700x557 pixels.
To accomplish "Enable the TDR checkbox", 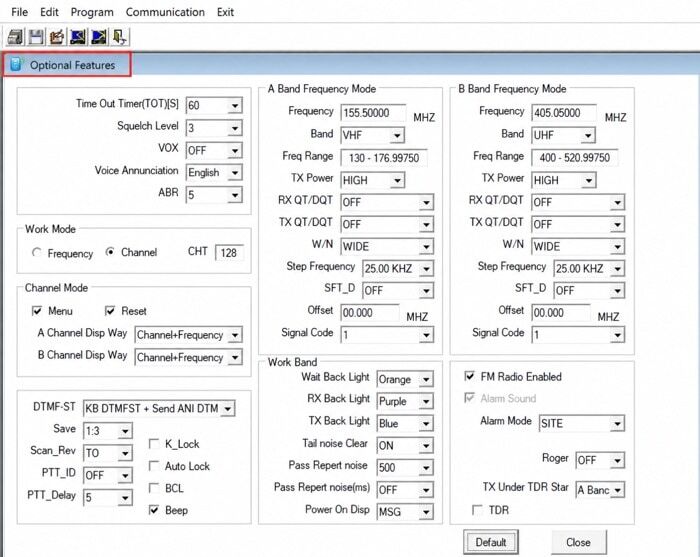I will click(477, 509).
